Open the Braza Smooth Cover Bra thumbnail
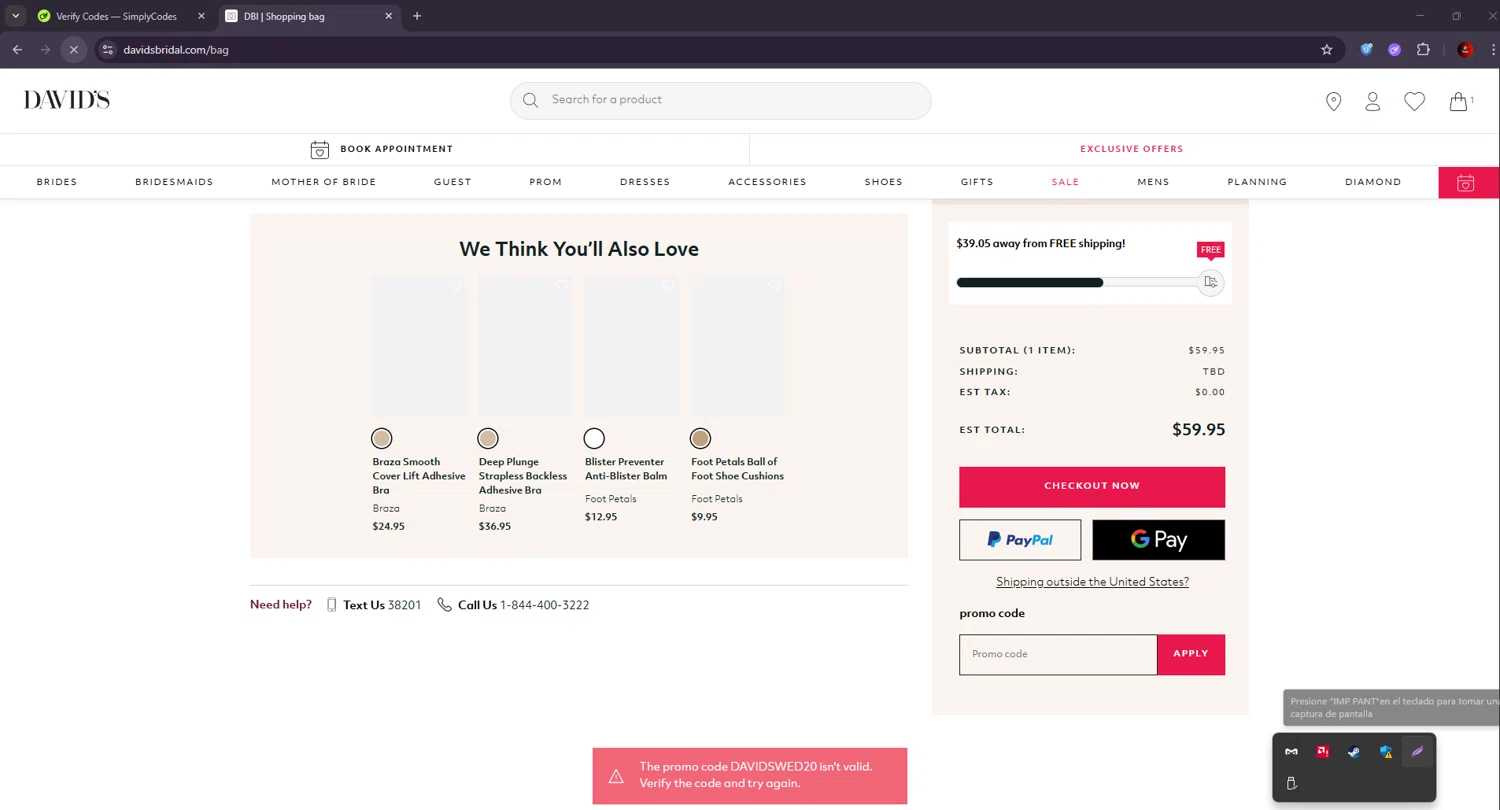 coord(420,346)
